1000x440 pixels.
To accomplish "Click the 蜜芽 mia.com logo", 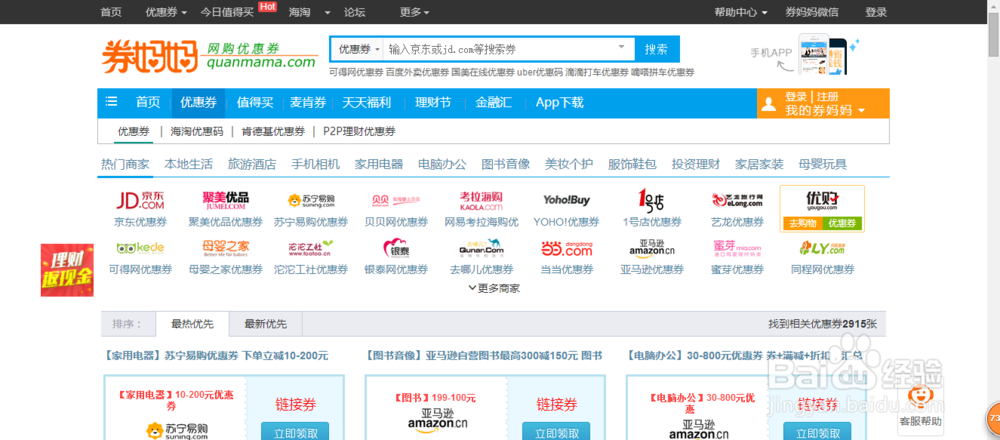I will pos(737,247).
